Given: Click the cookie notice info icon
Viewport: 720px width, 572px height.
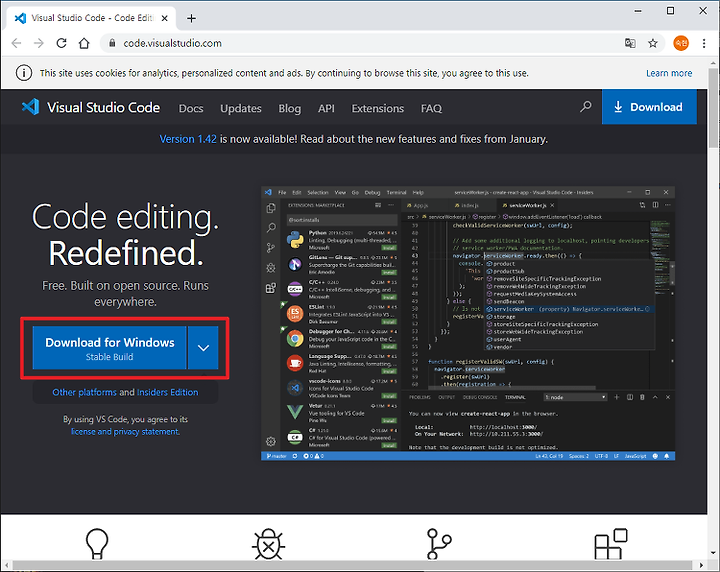Looking at the screenshot, I should (24, 73).
